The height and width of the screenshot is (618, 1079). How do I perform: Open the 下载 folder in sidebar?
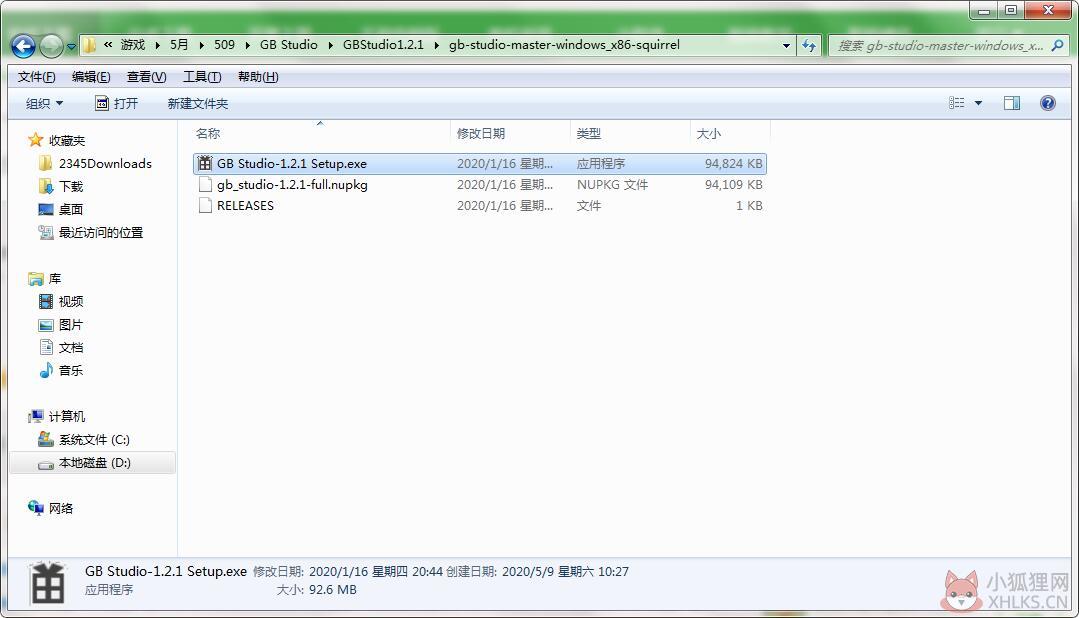(x=61, y=187)
